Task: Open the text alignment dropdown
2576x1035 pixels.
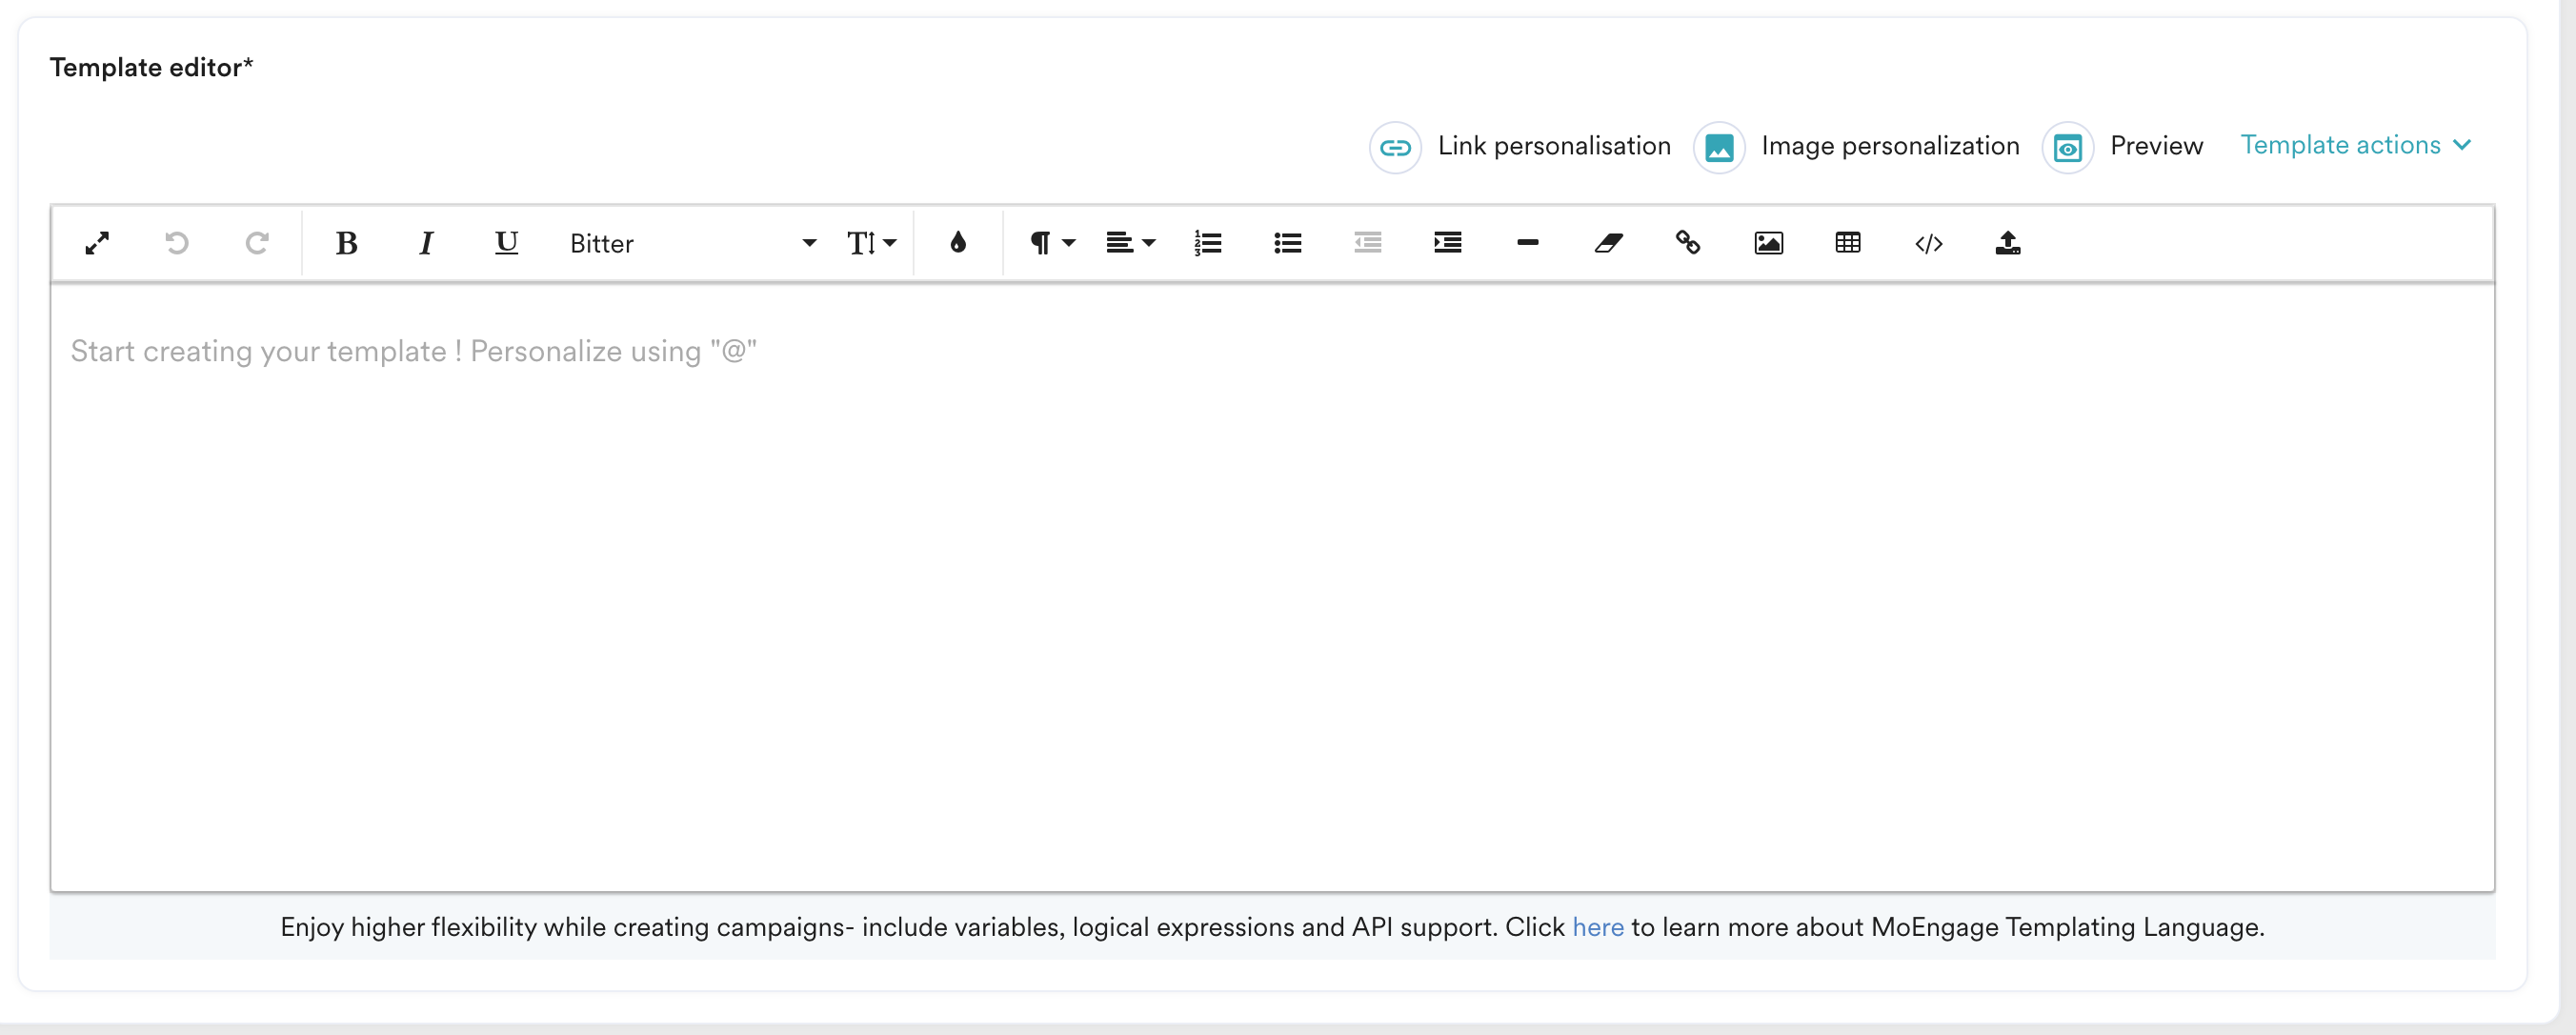Action: (1131, 243)
